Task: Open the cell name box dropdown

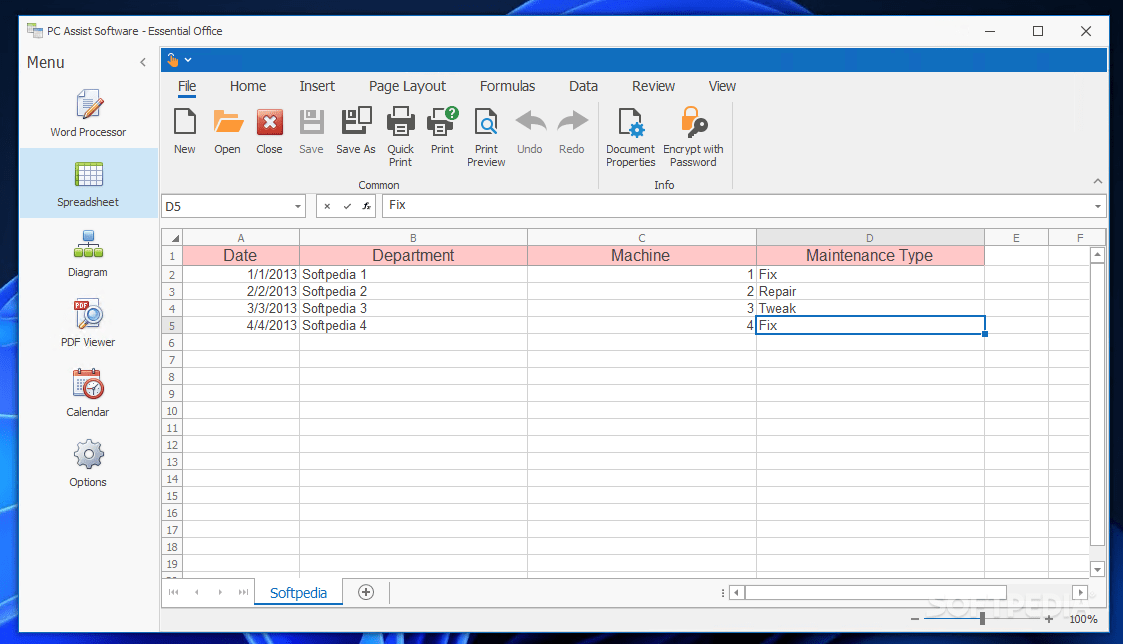Action: point(299,205)
